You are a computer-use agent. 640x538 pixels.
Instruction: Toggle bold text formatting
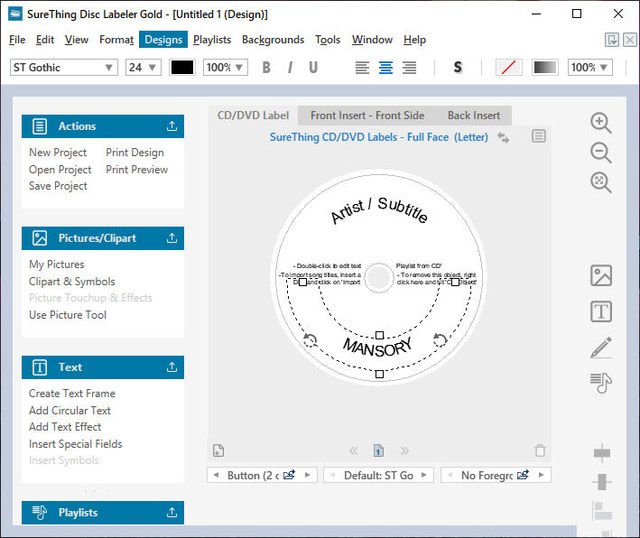pyautogui.click(x=266, y=68)
